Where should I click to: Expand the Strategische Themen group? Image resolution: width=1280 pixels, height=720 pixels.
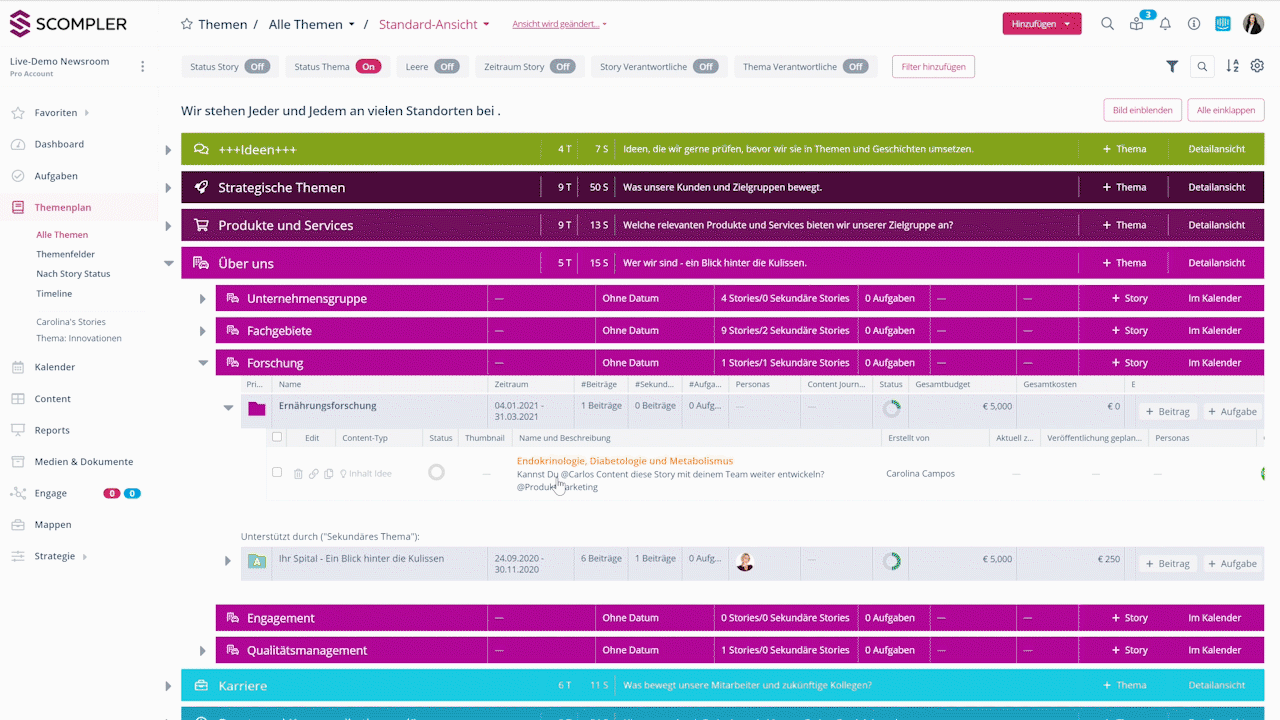point(168,188)
